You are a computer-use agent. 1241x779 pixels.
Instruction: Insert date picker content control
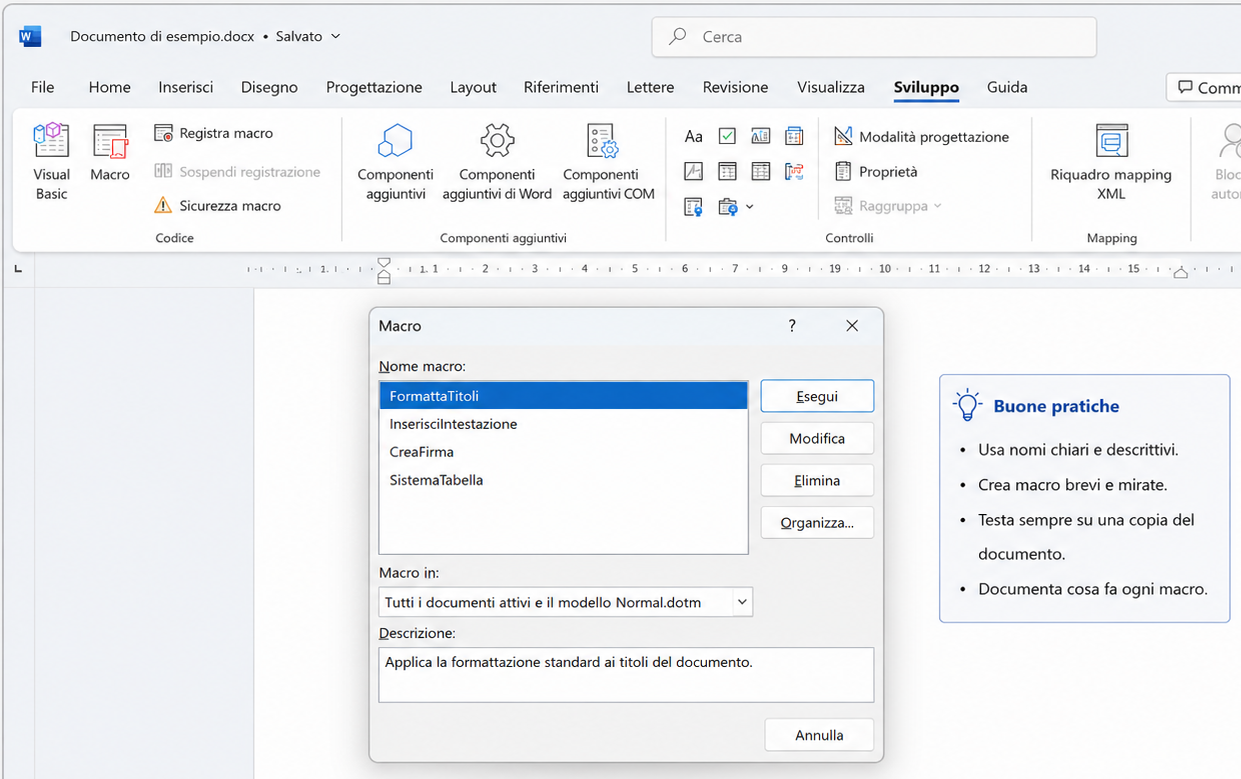click(795, 136)
